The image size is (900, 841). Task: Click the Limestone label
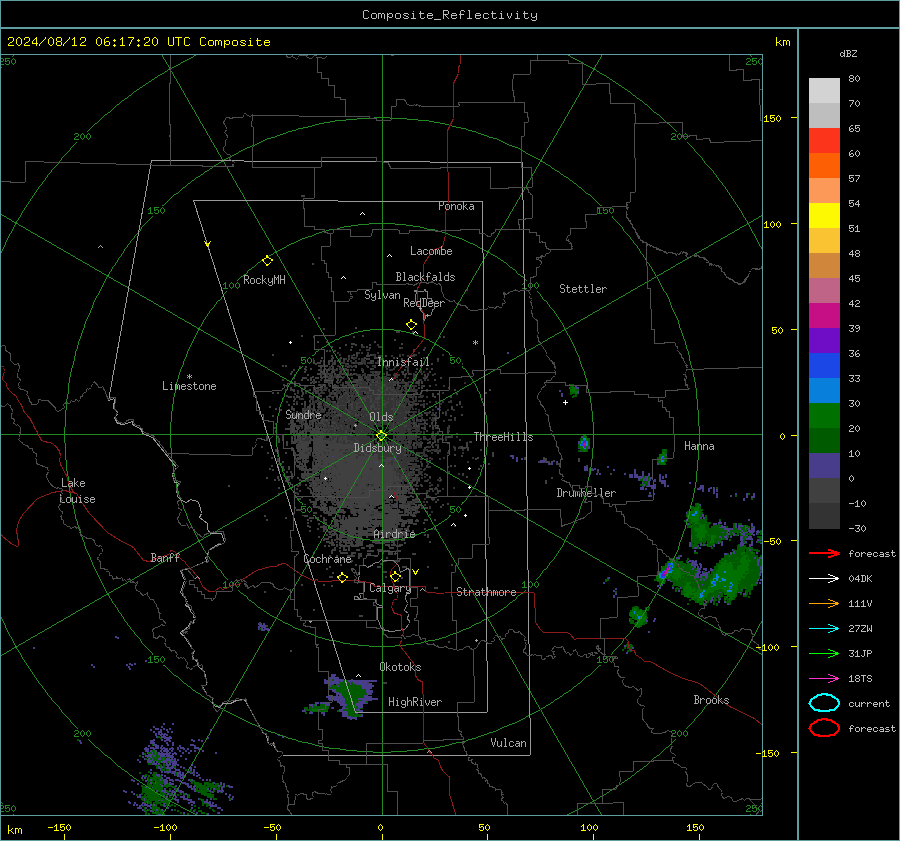coord(189,386)
